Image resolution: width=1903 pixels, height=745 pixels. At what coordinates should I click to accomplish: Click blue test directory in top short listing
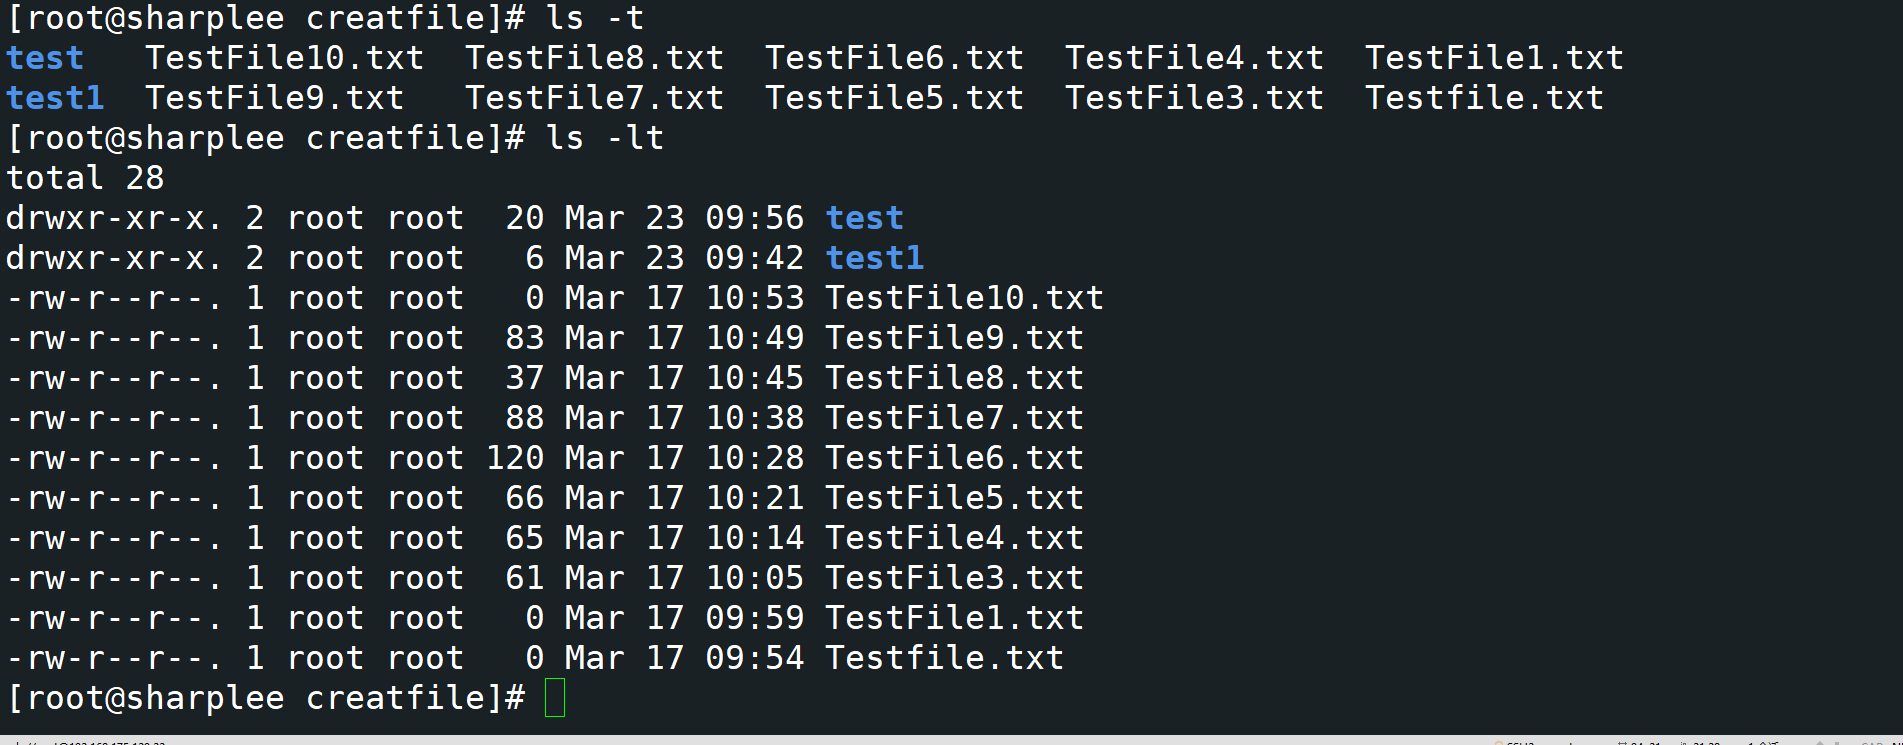(x=45, y=58)
